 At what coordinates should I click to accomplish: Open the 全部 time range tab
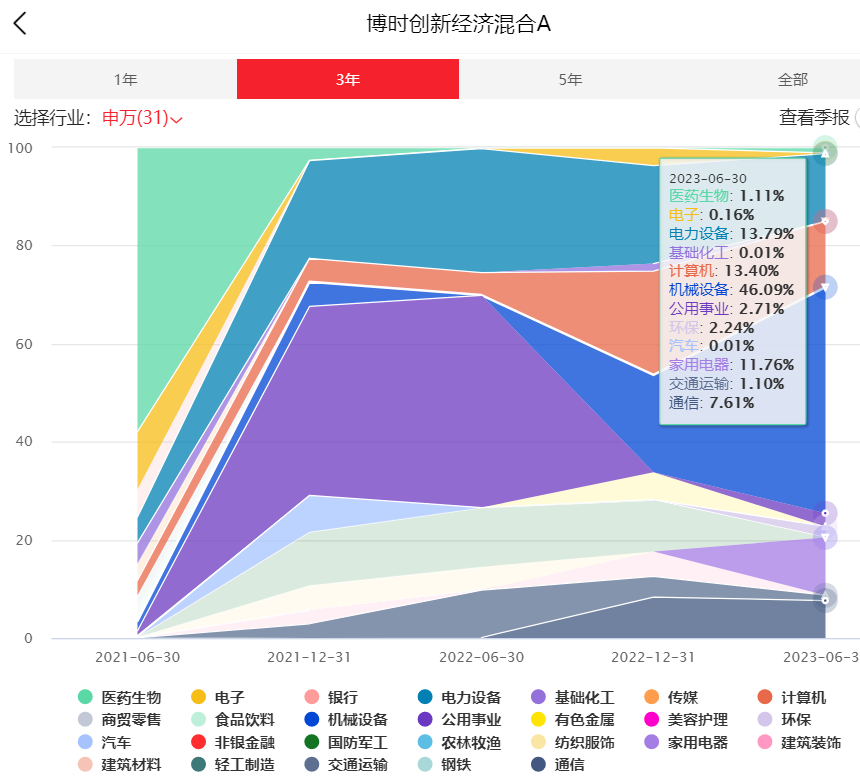[793, 80]
